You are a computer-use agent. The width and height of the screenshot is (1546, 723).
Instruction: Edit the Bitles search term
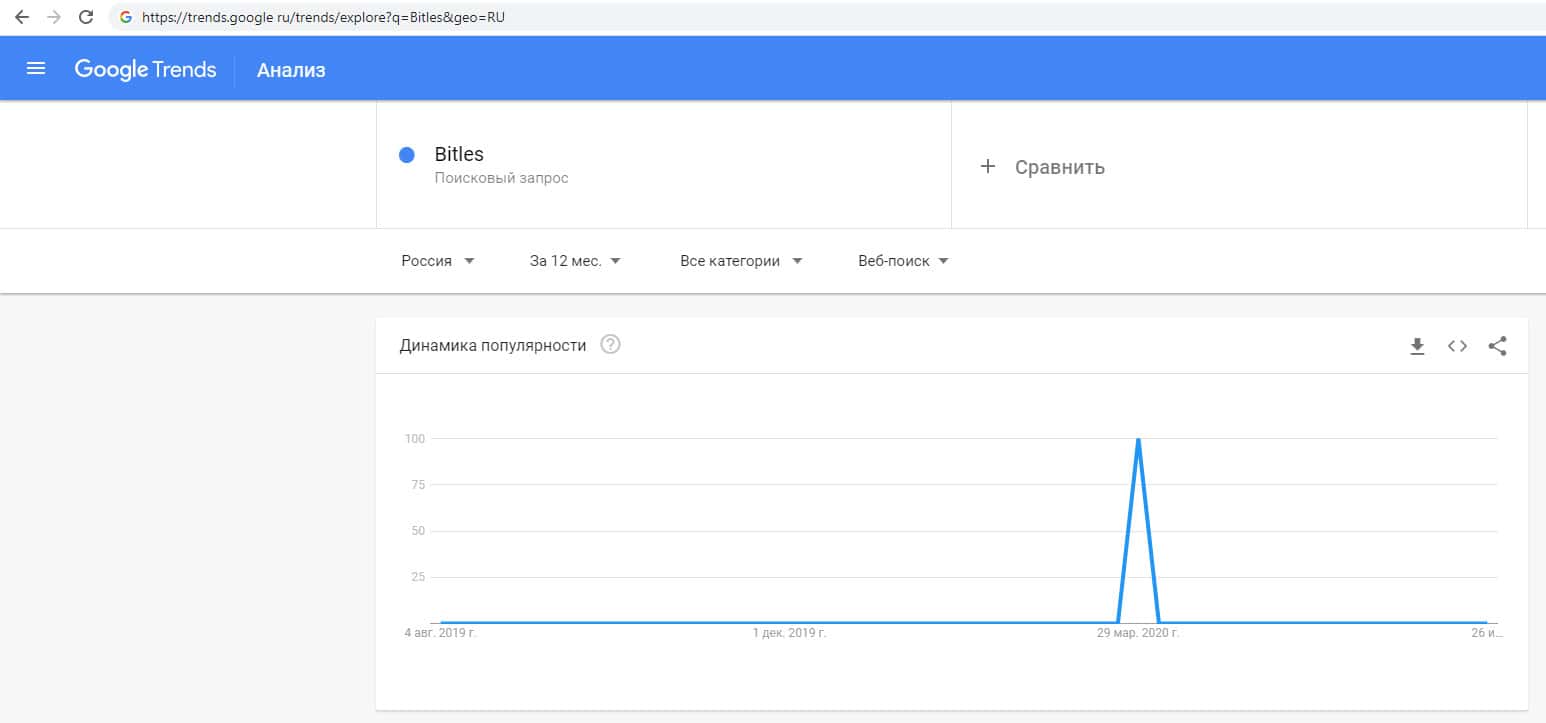tap(459, 155)
